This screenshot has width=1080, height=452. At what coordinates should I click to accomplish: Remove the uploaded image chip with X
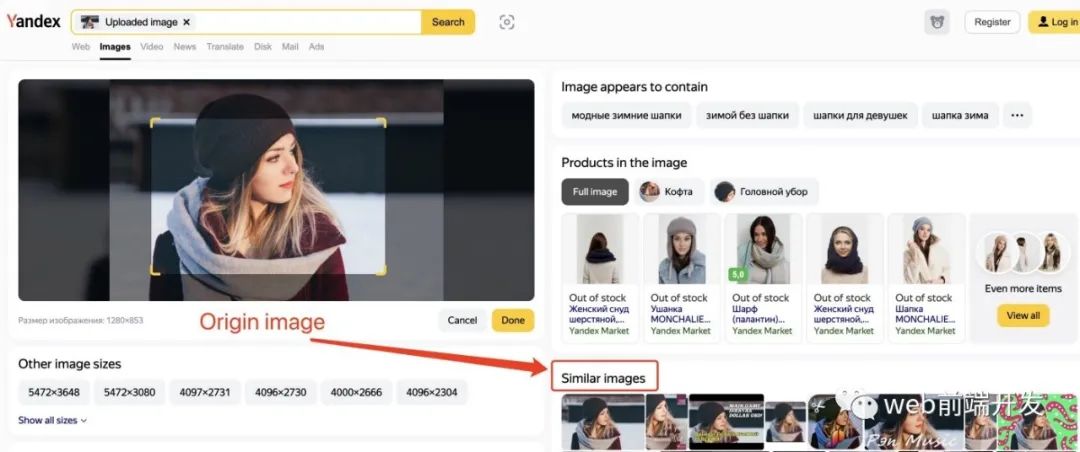coord(187,22)
